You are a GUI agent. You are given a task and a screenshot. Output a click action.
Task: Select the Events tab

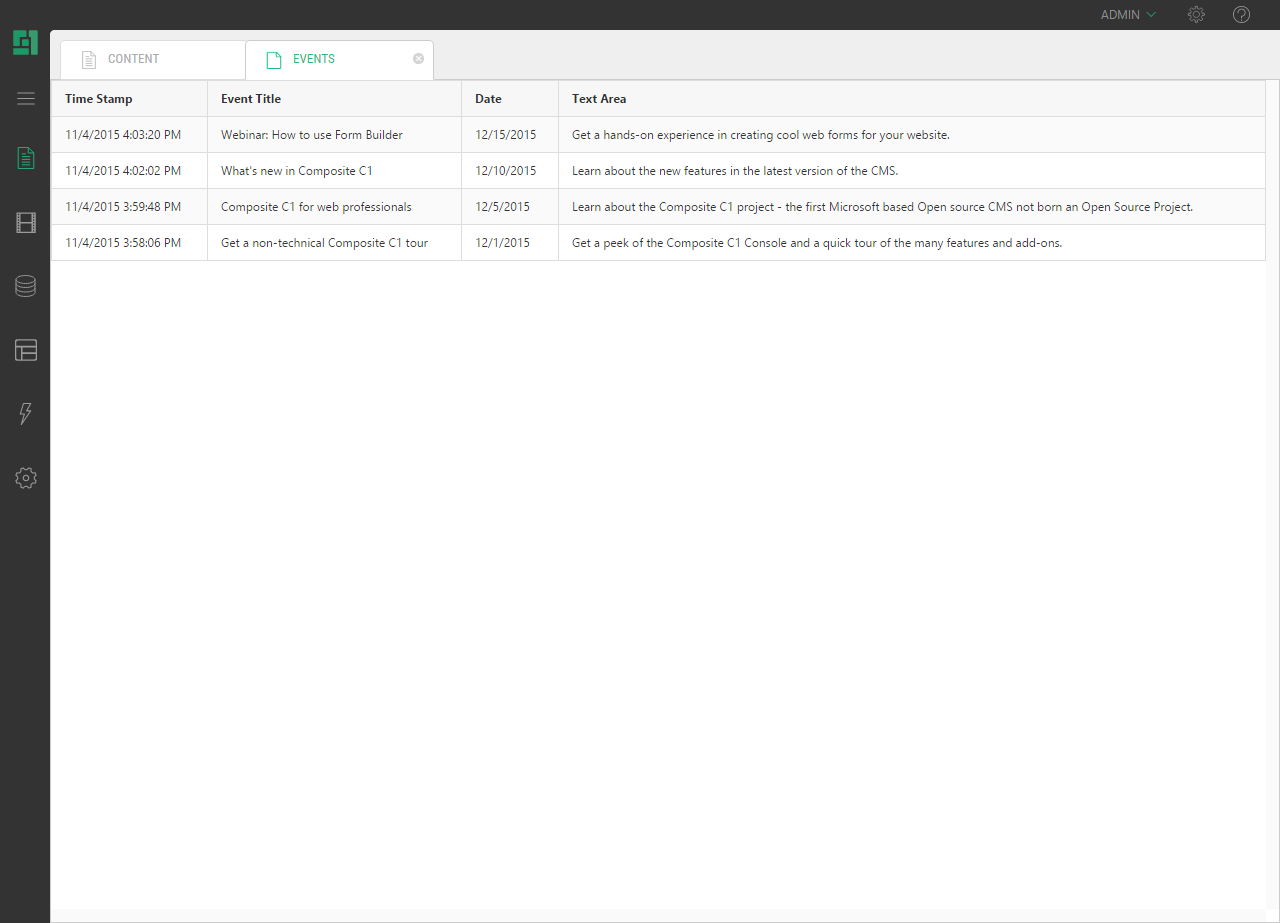pyautogui.click(x=313, y=59)
